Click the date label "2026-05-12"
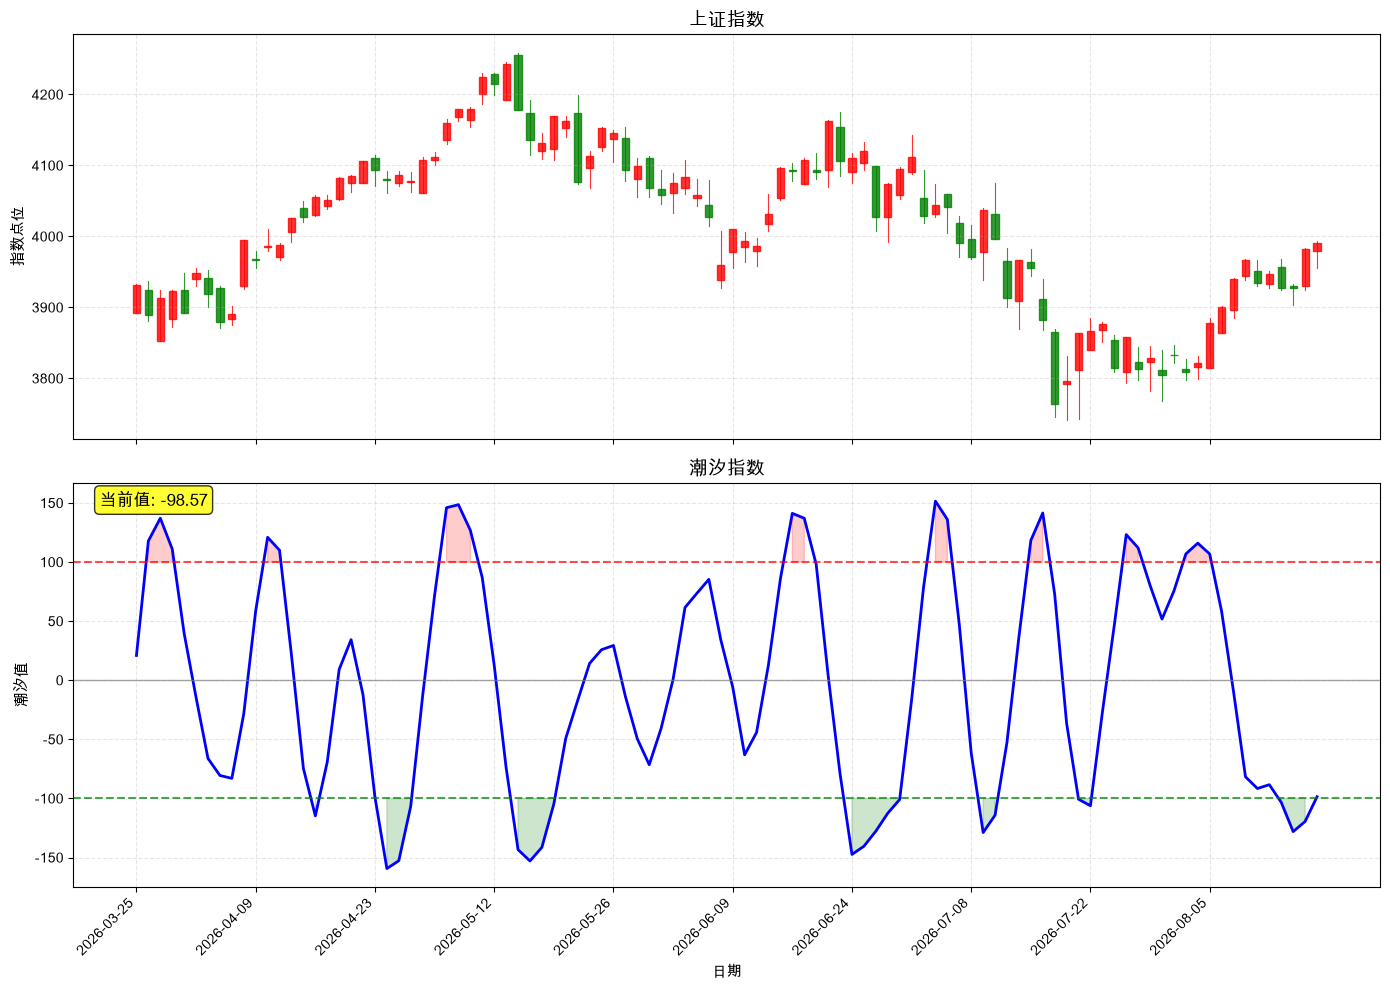Image resolution: width=1390 pixels, height=990 pixels. coord(467,926)
